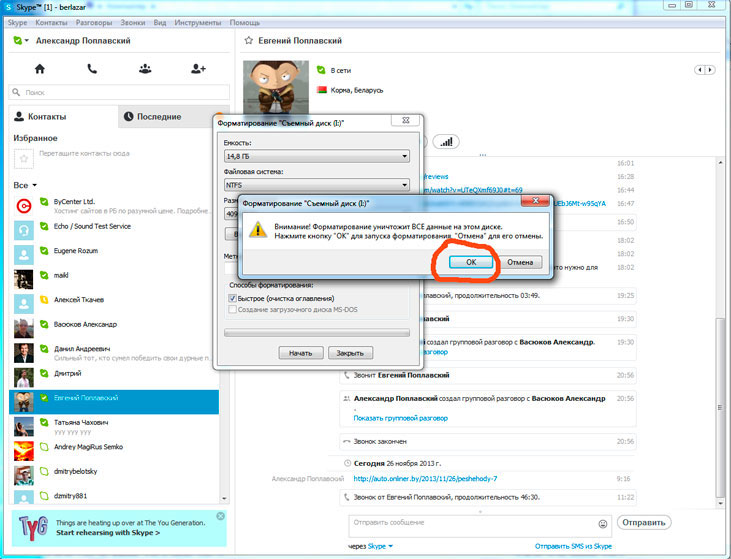Open the call phones dial icon
The width and height of the screenshot is (731, 559).
[92, 69]
